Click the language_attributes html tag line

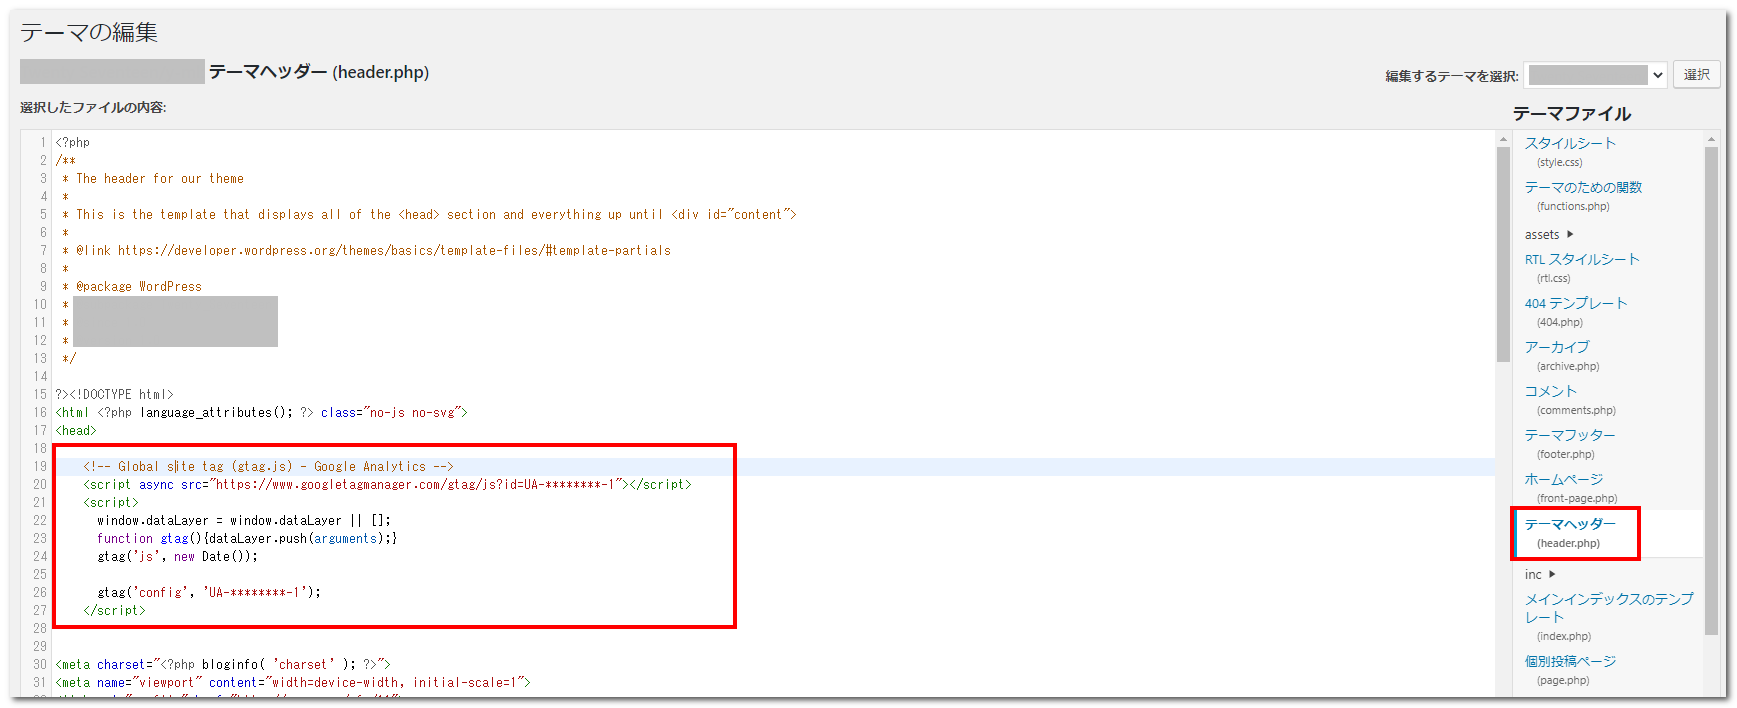[261, 413]
